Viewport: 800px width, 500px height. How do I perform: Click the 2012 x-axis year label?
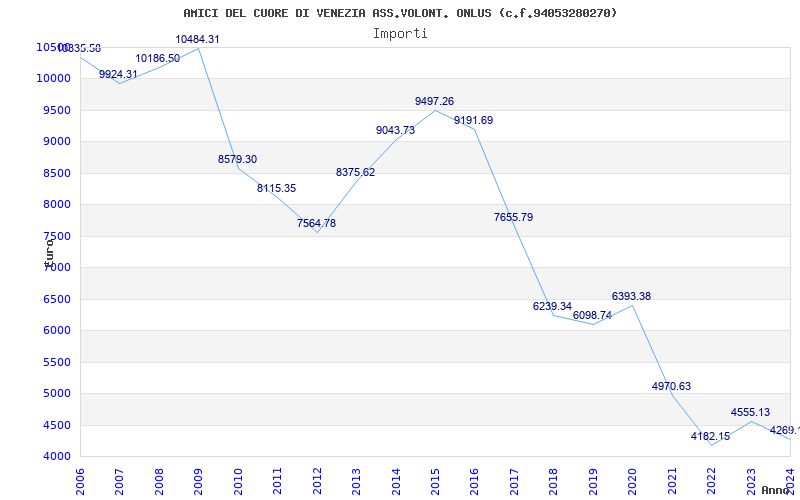pos(317,481)
